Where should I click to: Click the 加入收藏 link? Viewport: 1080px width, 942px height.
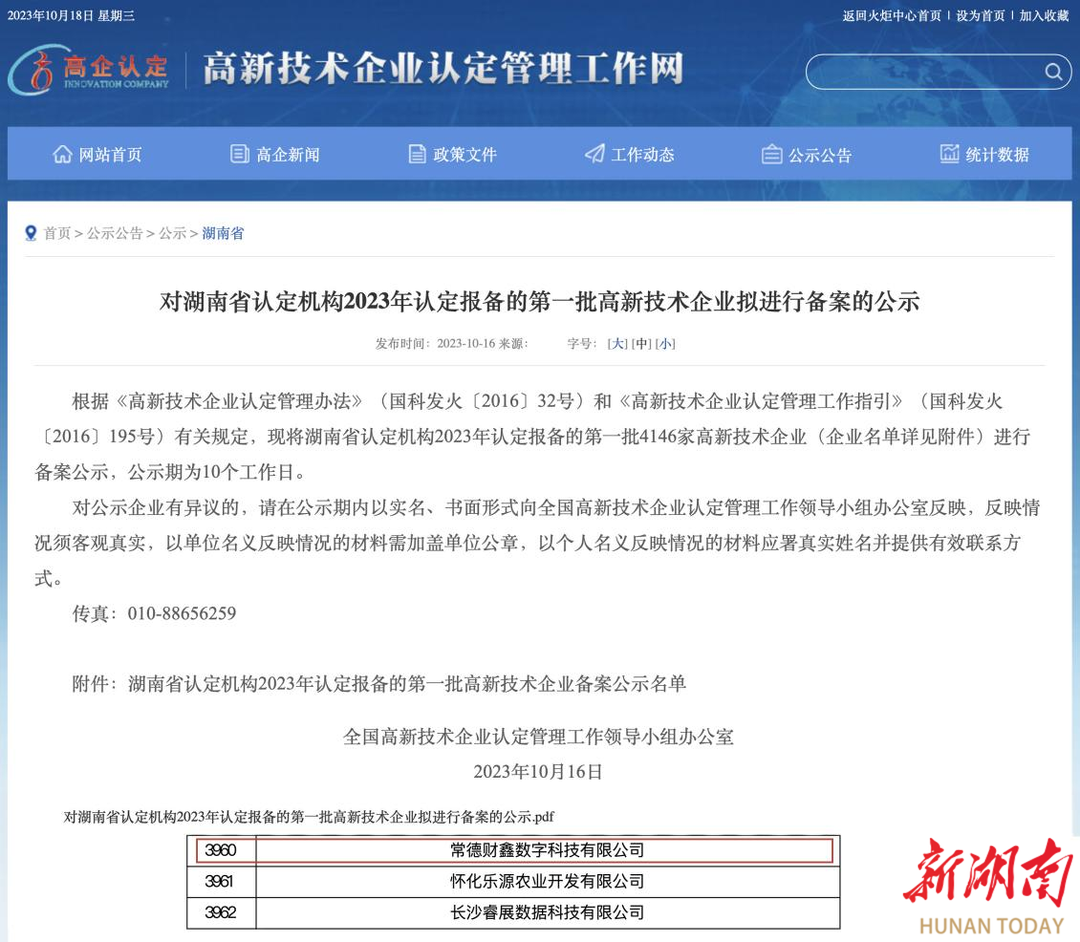pyautogui.click(x=1043, y=15)
